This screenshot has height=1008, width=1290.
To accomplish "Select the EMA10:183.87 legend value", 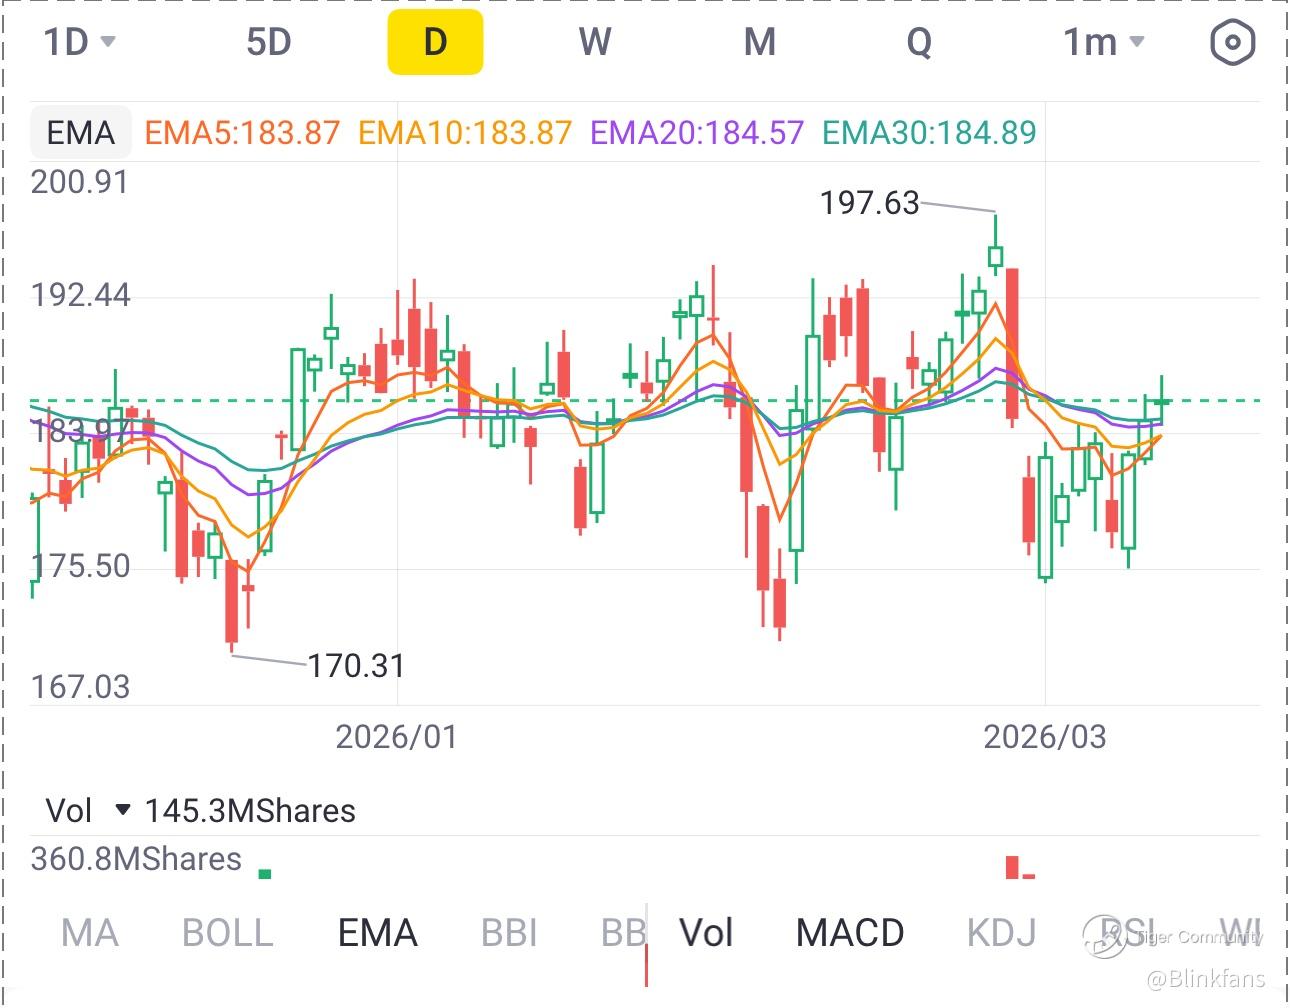I will [x=465, y=132].
